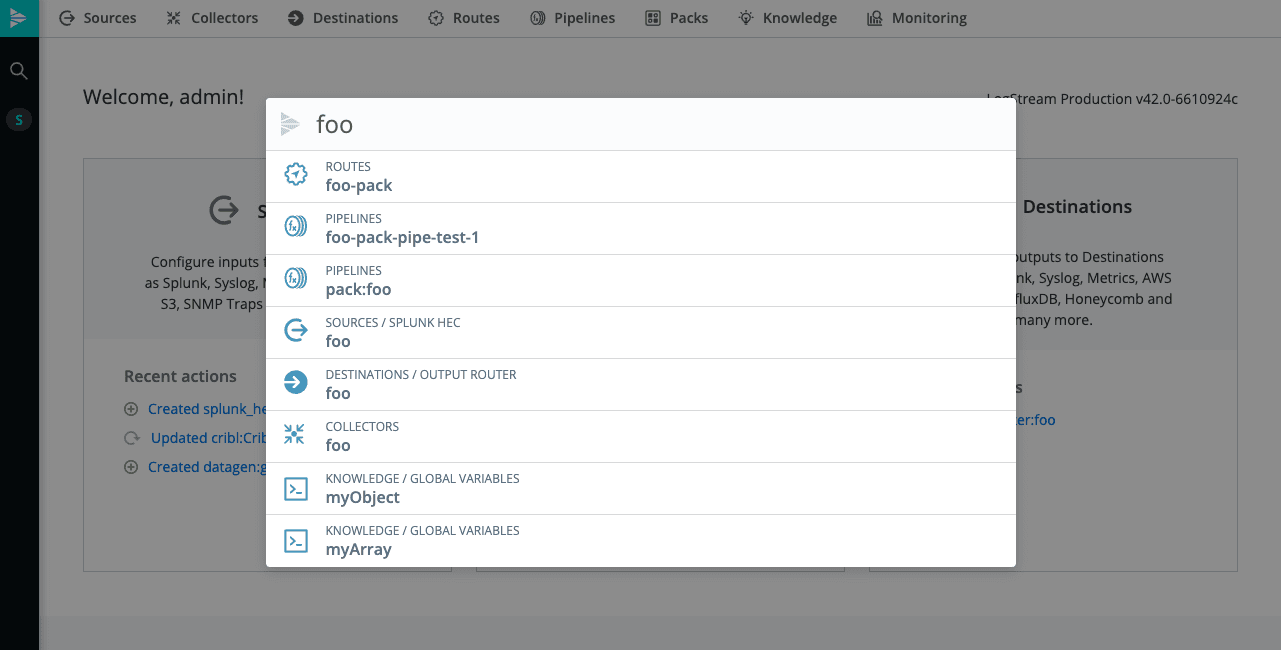Image resolution: width=1281 pixels, height=650 pixels.
Task: Click the Global Variables icon beside myObject
Action: [296, 488]
